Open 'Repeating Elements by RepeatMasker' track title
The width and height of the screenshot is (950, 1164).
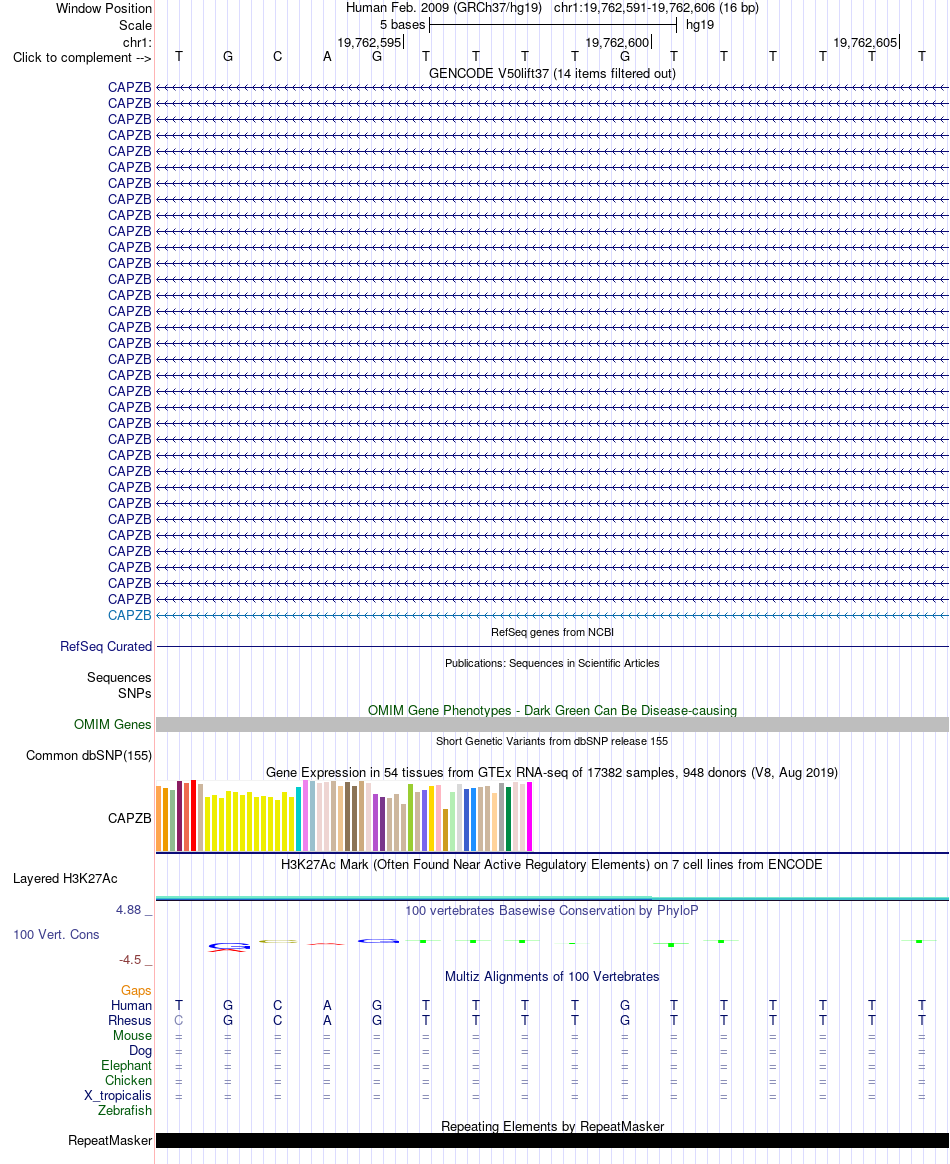552,1127
